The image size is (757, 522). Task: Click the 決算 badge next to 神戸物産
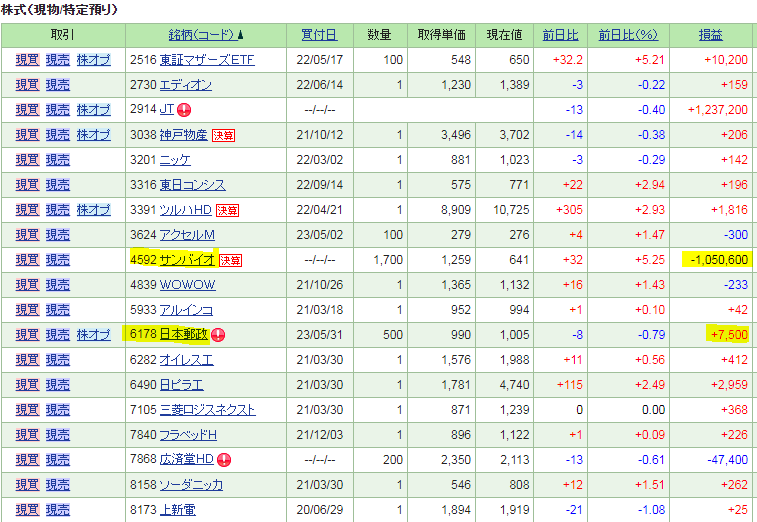(224, 135)
